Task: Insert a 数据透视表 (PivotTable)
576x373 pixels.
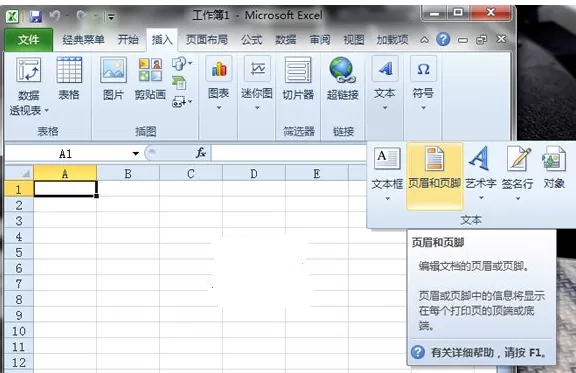Action: (x=29, y=86)
